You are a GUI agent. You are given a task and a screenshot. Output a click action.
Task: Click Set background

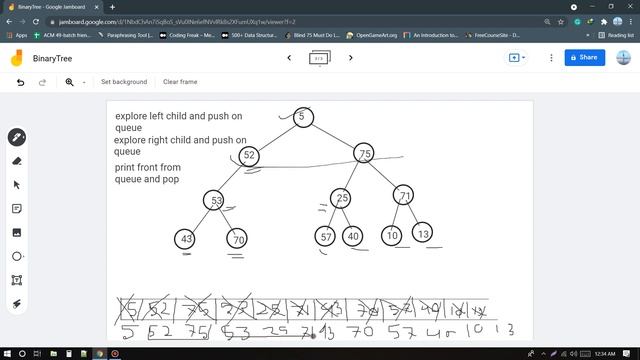[124, 82]
